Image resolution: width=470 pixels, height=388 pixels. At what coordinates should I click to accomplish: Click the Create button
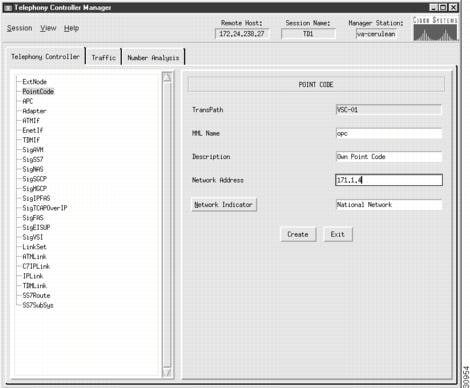(x=298, y=234)
